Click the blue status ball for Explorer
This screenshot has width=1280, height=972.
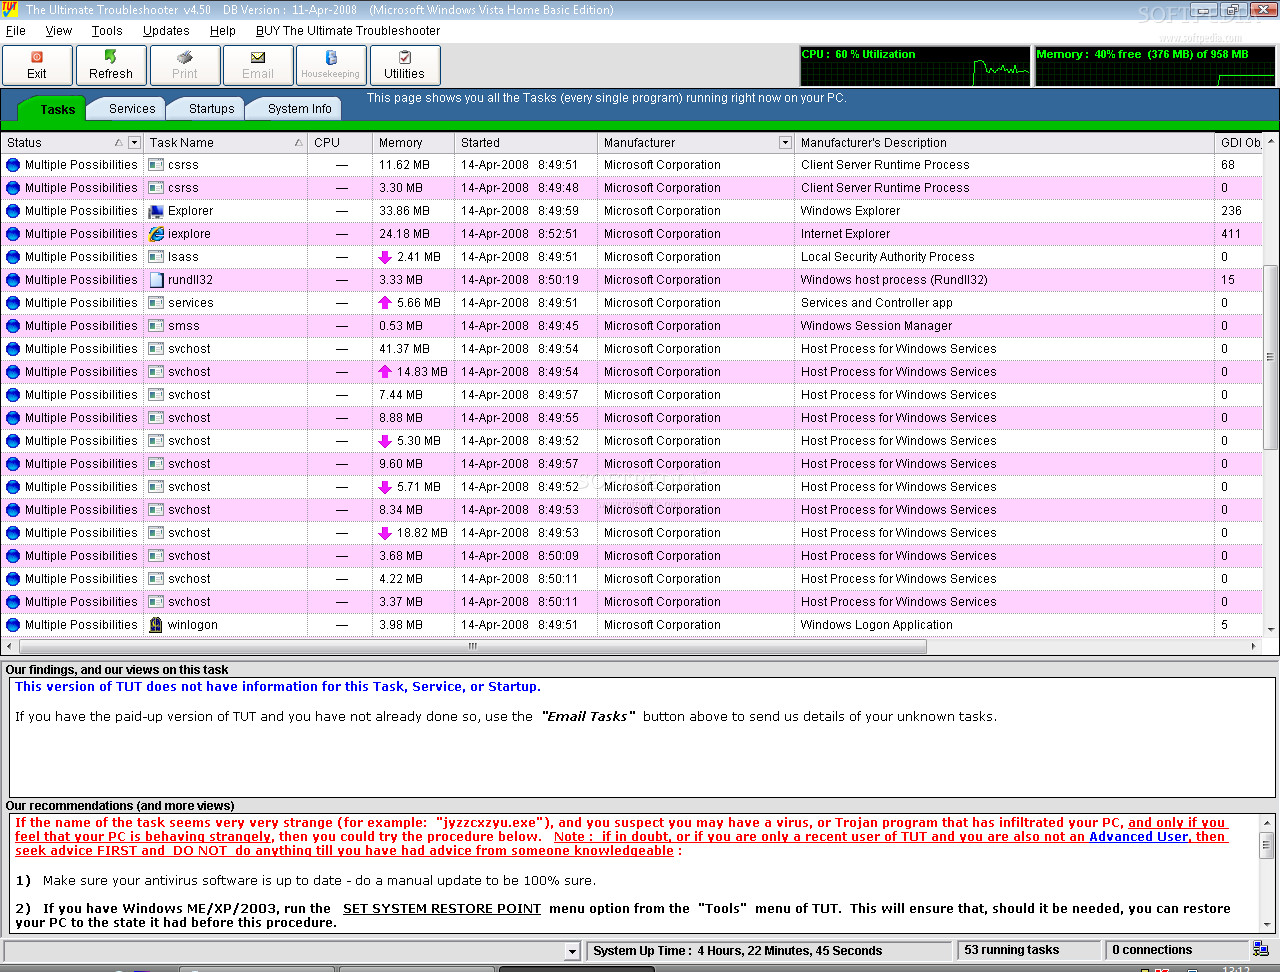(13, 211)
